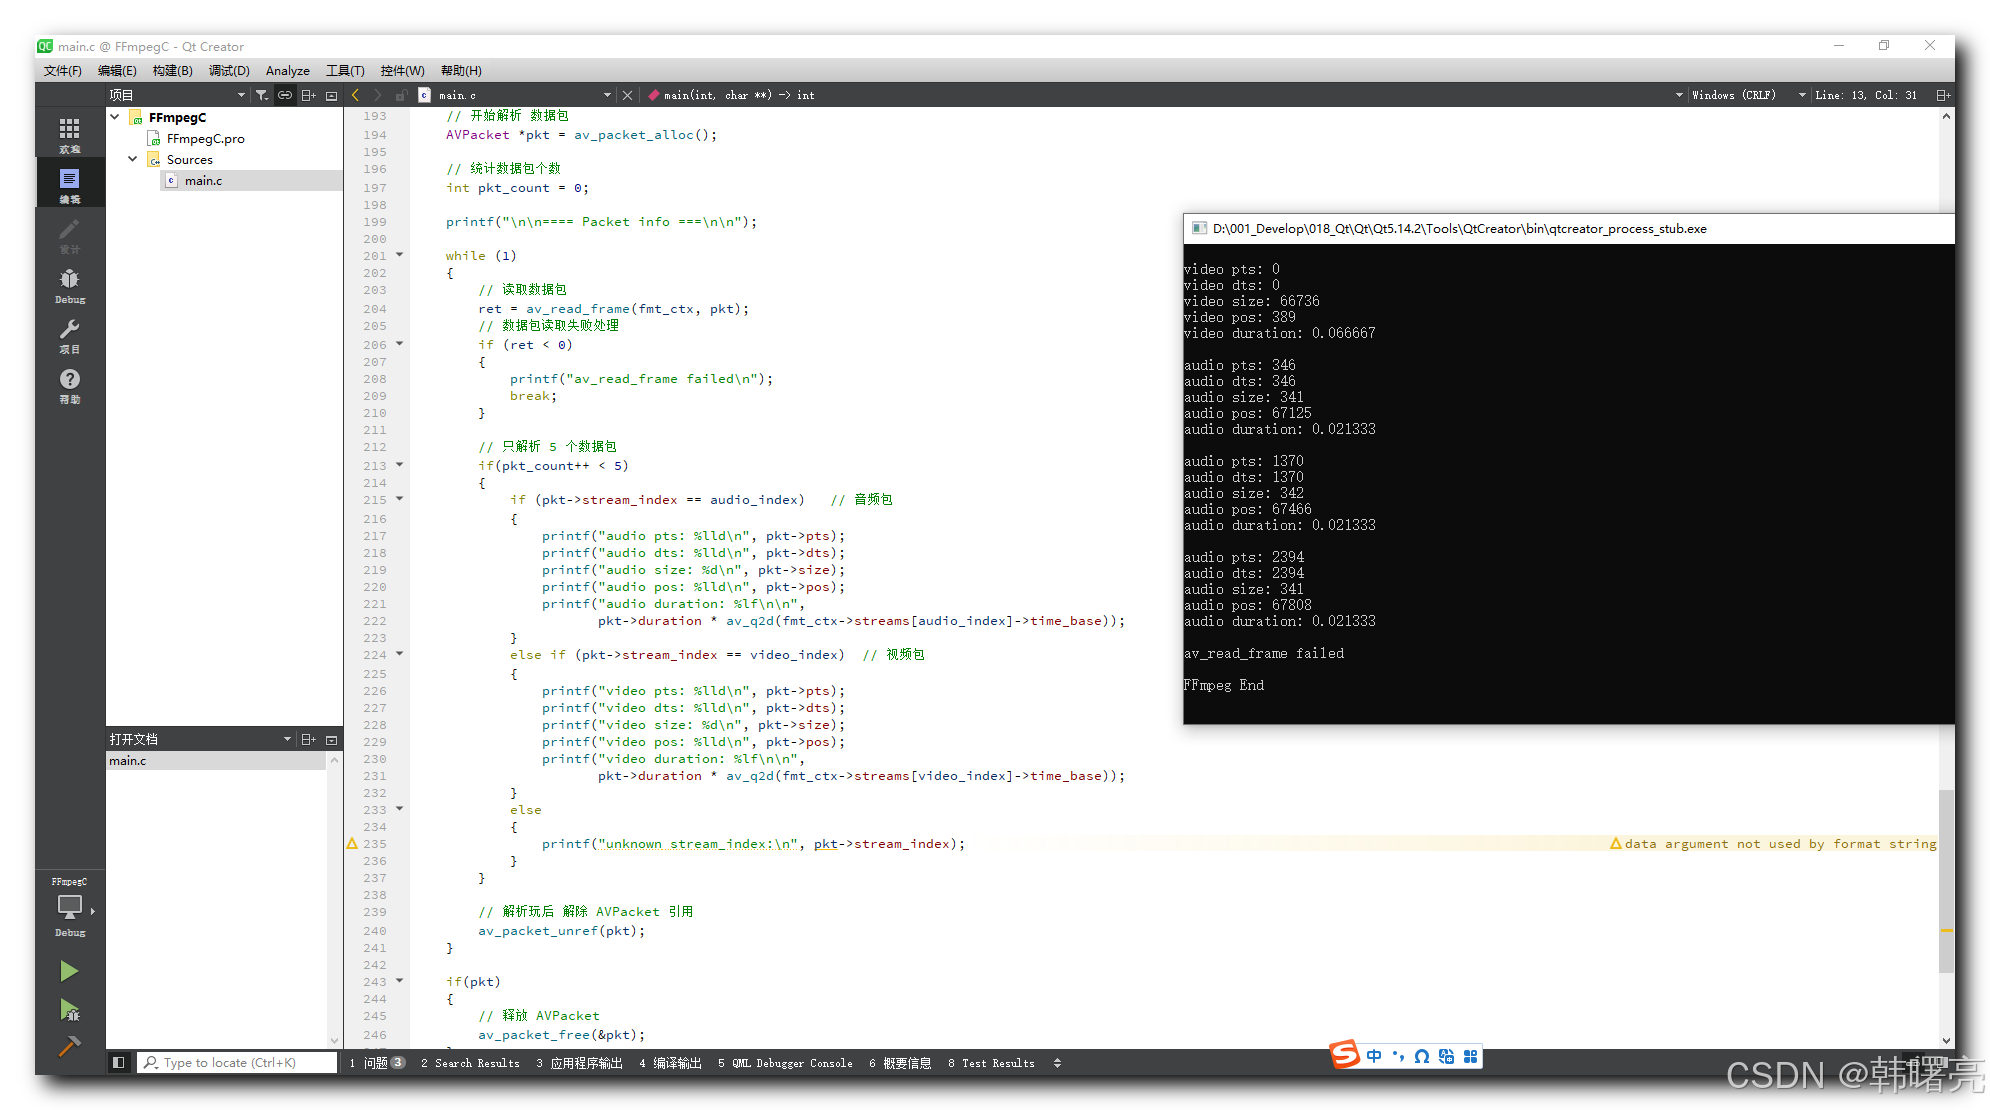Viewport: 1990px width, 1110px height.
Task: Fold the else block at line 233
Action: point(399,808)
